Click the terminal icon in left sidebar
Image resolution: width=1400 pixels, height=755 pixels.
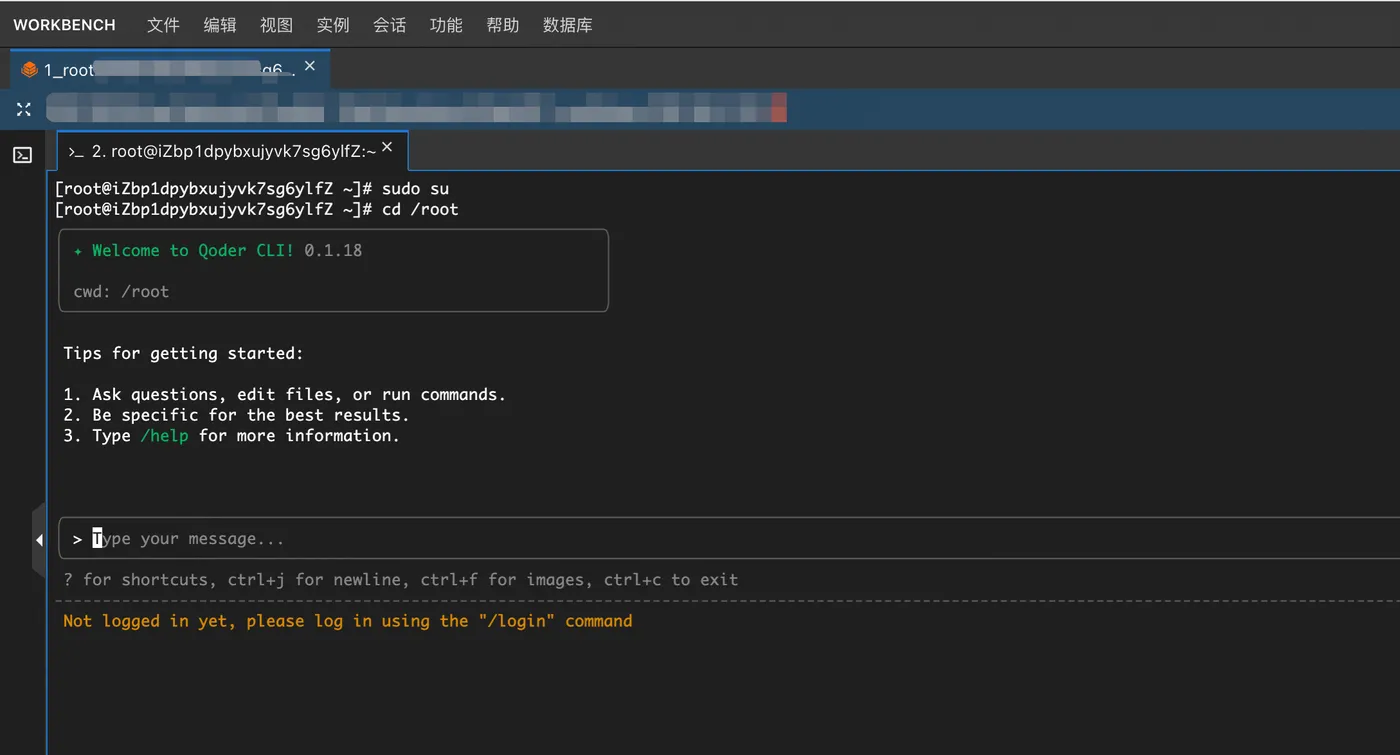(22, 155)
